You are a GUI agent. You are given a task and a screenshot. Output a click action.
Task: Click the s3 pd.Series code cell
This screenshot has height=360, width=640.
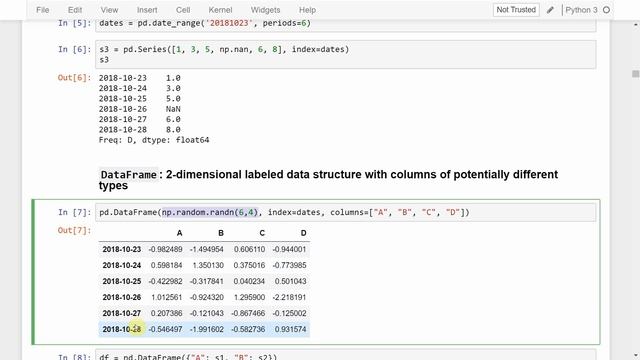(x=345, y=54)
